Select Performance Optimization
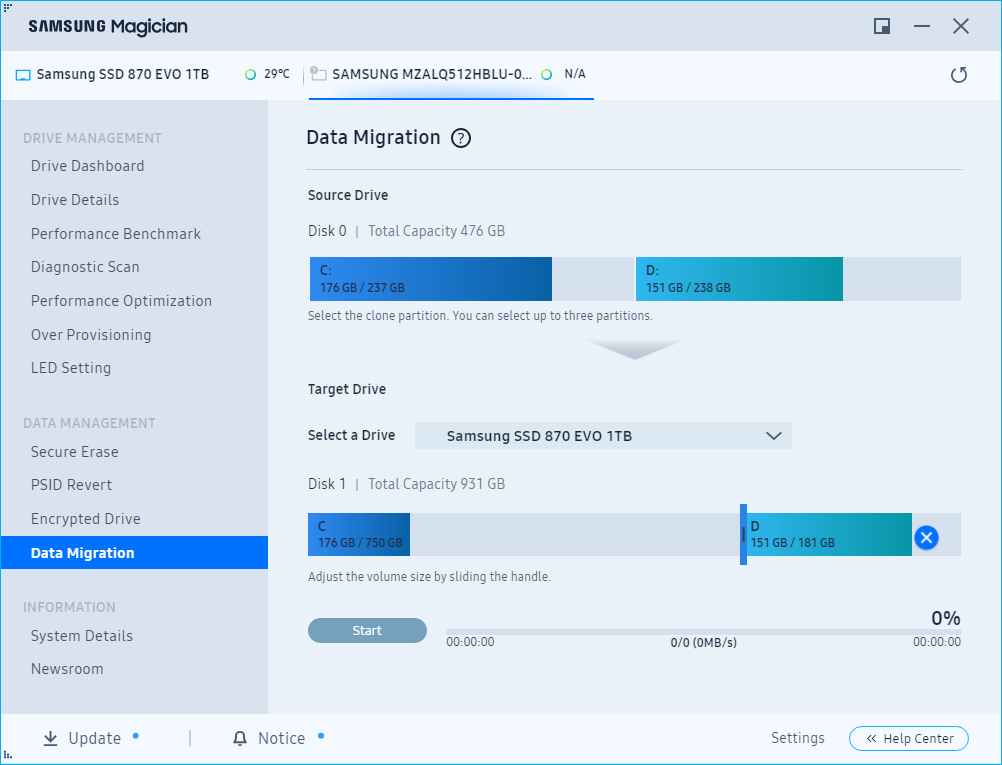The image size is (1002, 765). (x=121, y=301)
